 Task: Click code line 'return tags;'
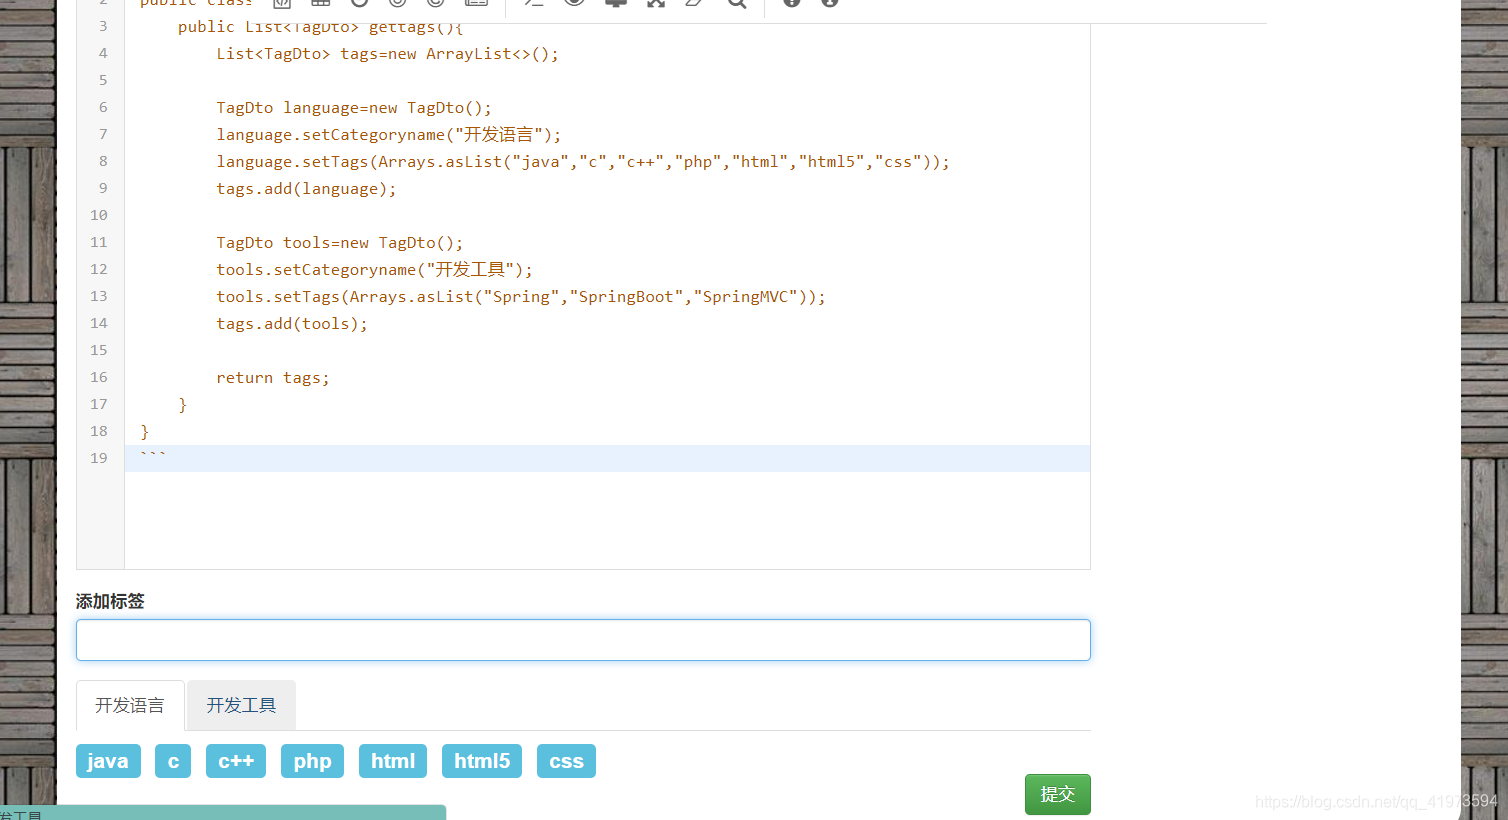click(273, 378)
